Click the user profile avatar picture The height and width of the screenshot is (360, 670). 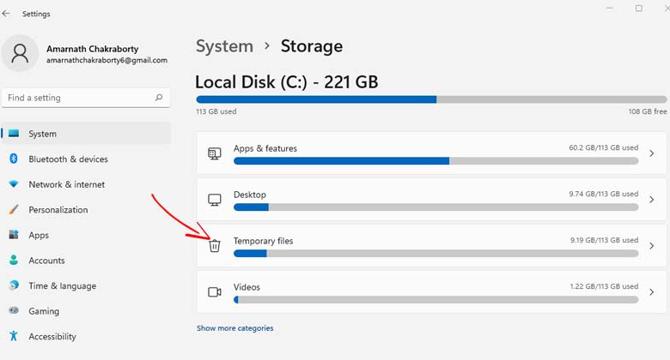coord(20,53)
